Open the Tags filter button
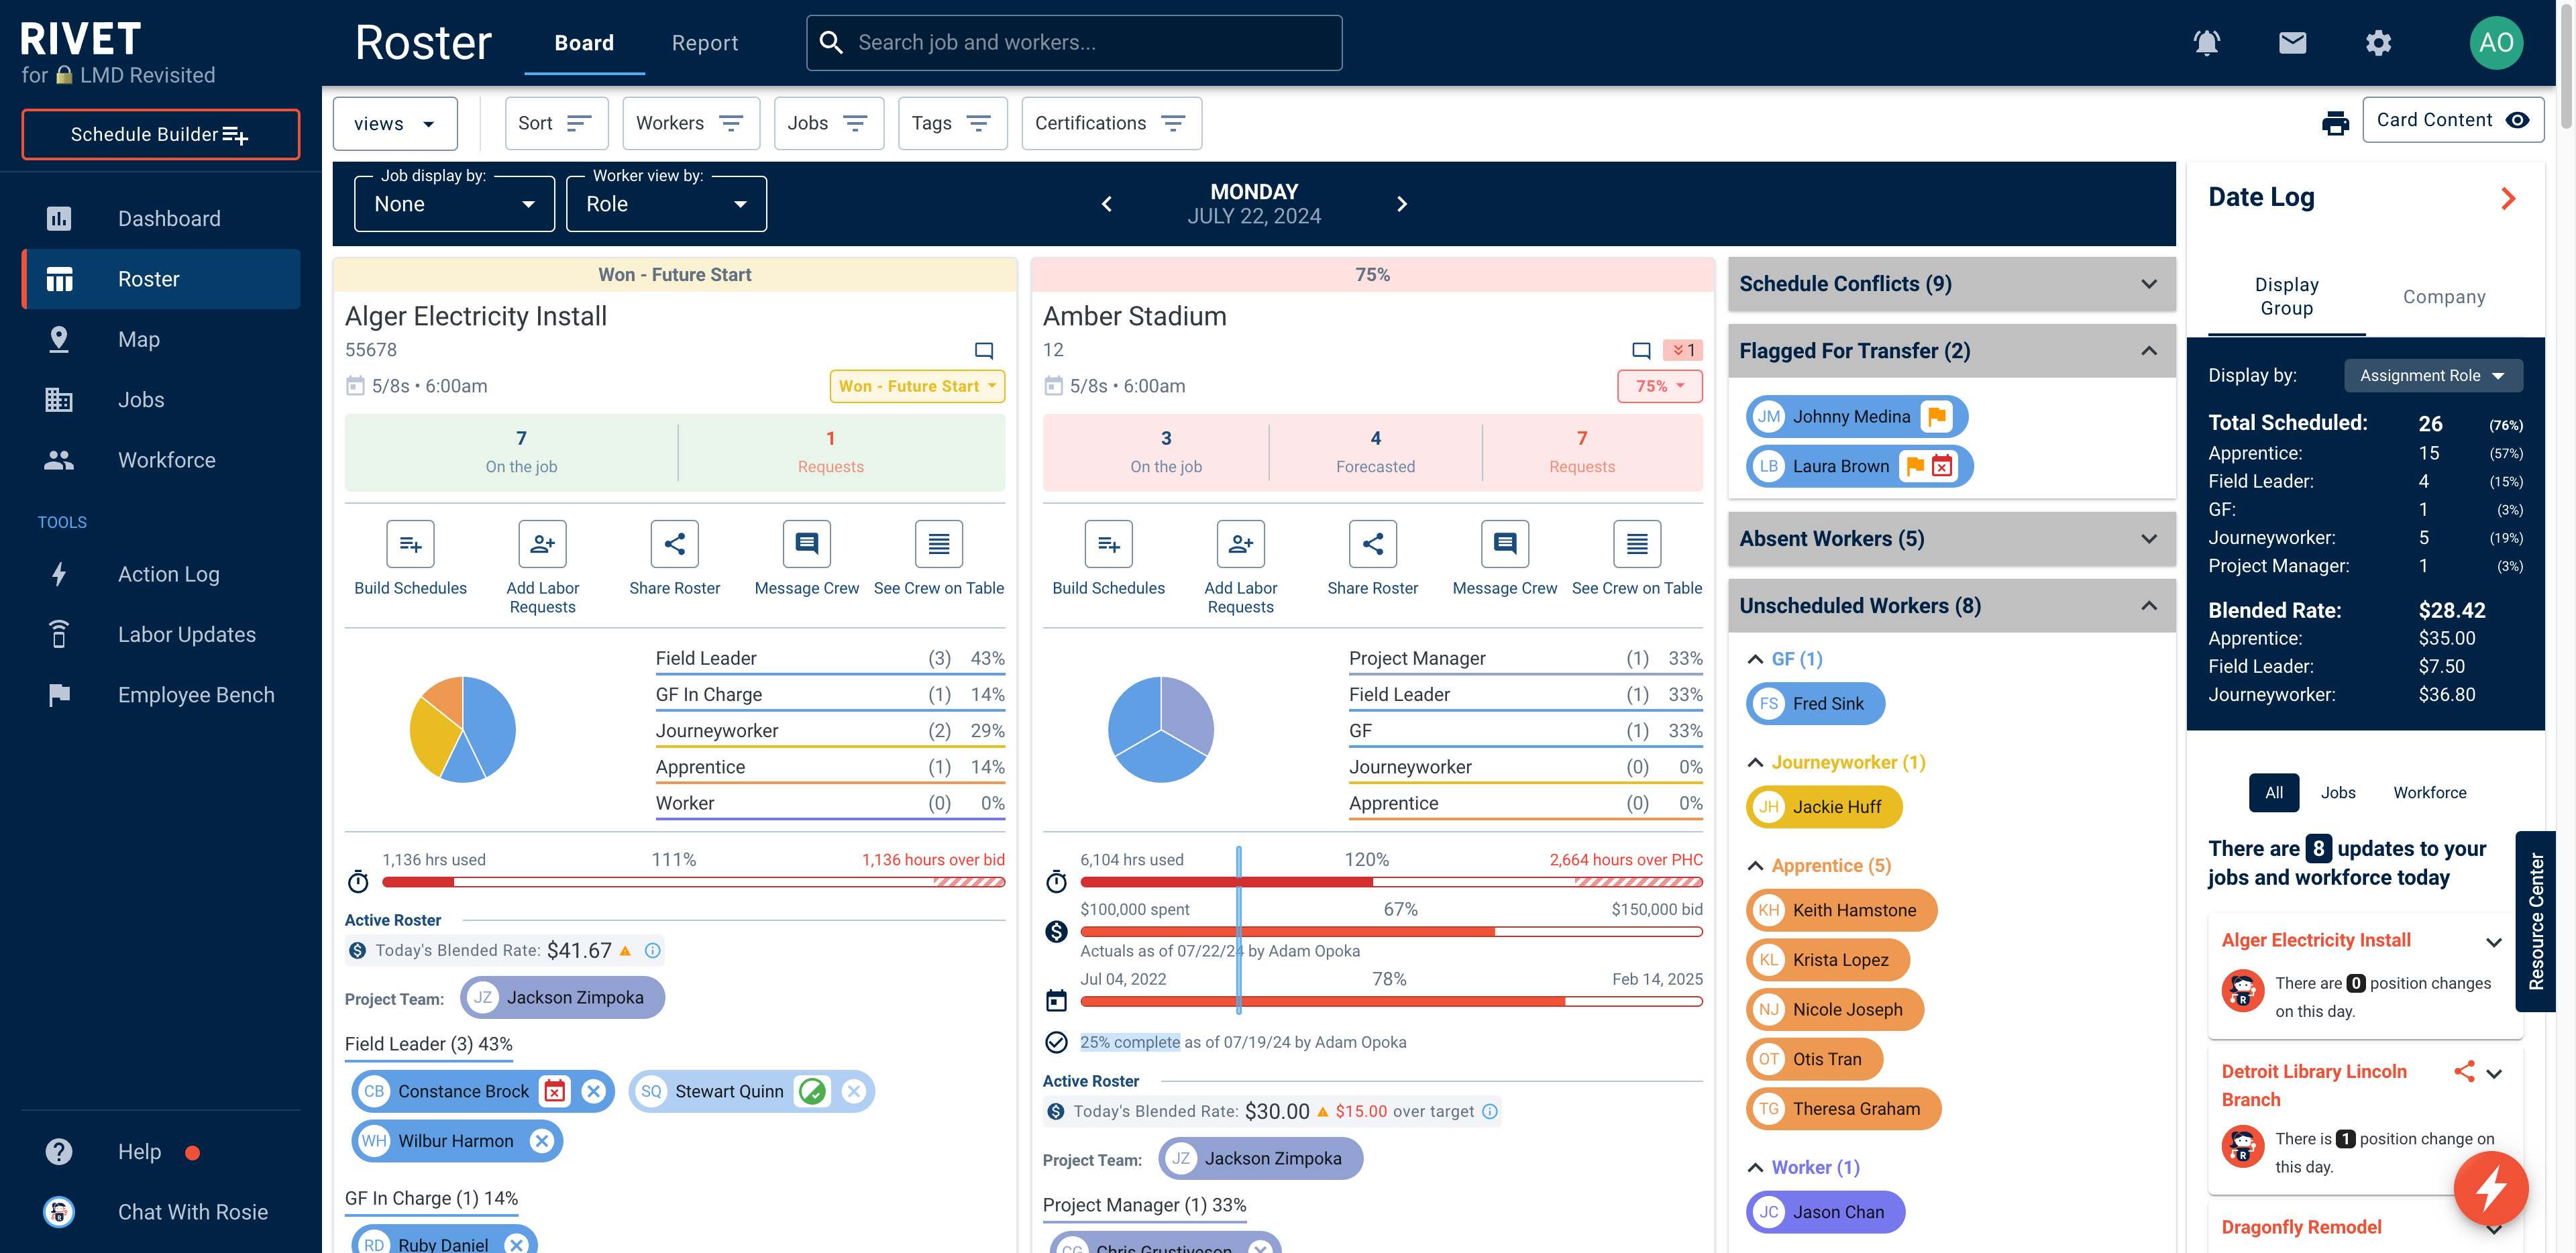 (x=952, y=123)
